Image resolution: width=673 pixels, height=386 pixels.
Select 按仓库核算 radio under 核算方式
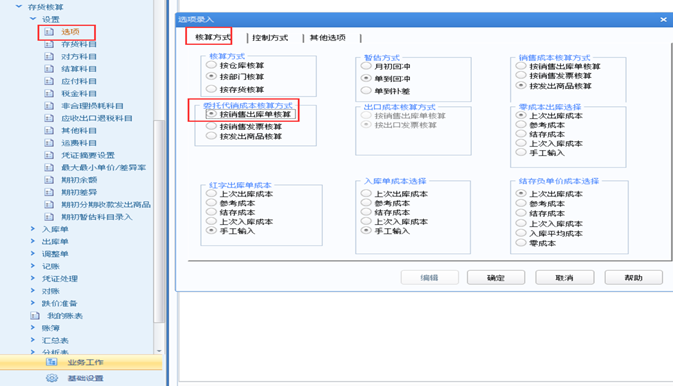click(x=211, y=65)
